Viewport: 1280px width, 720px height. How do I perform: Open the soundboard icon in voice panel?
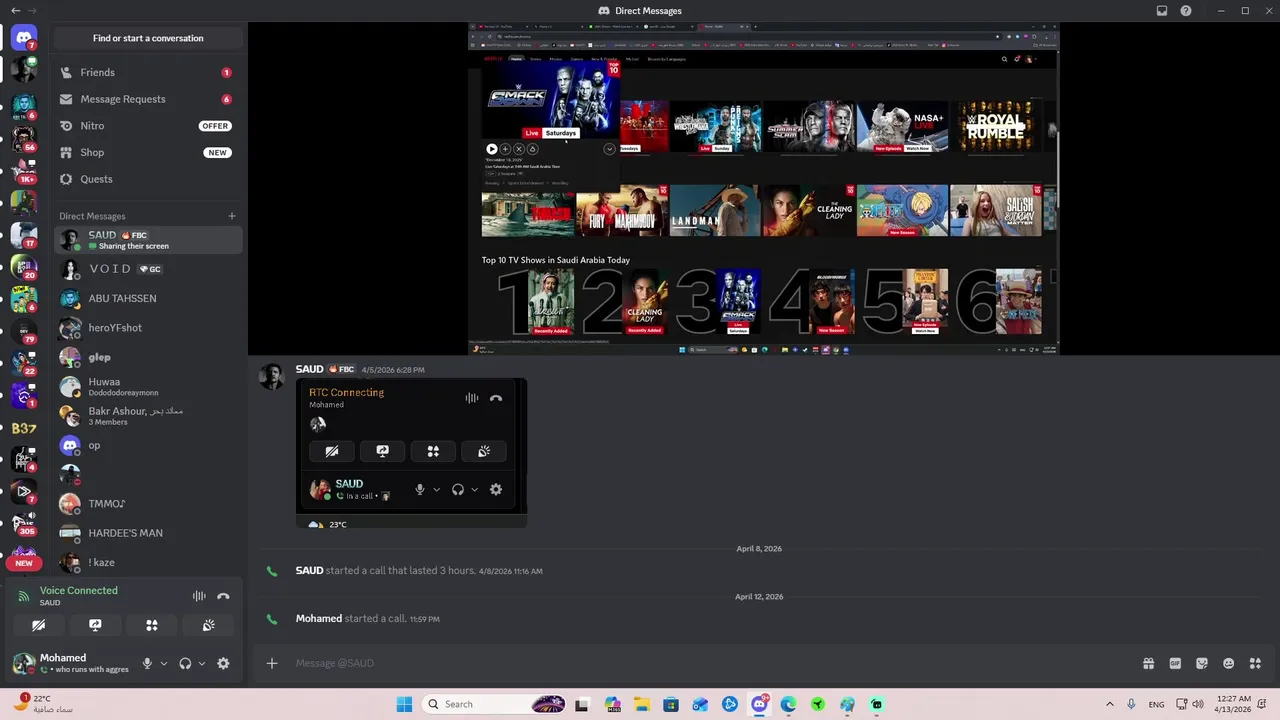[x=208, y=625]
